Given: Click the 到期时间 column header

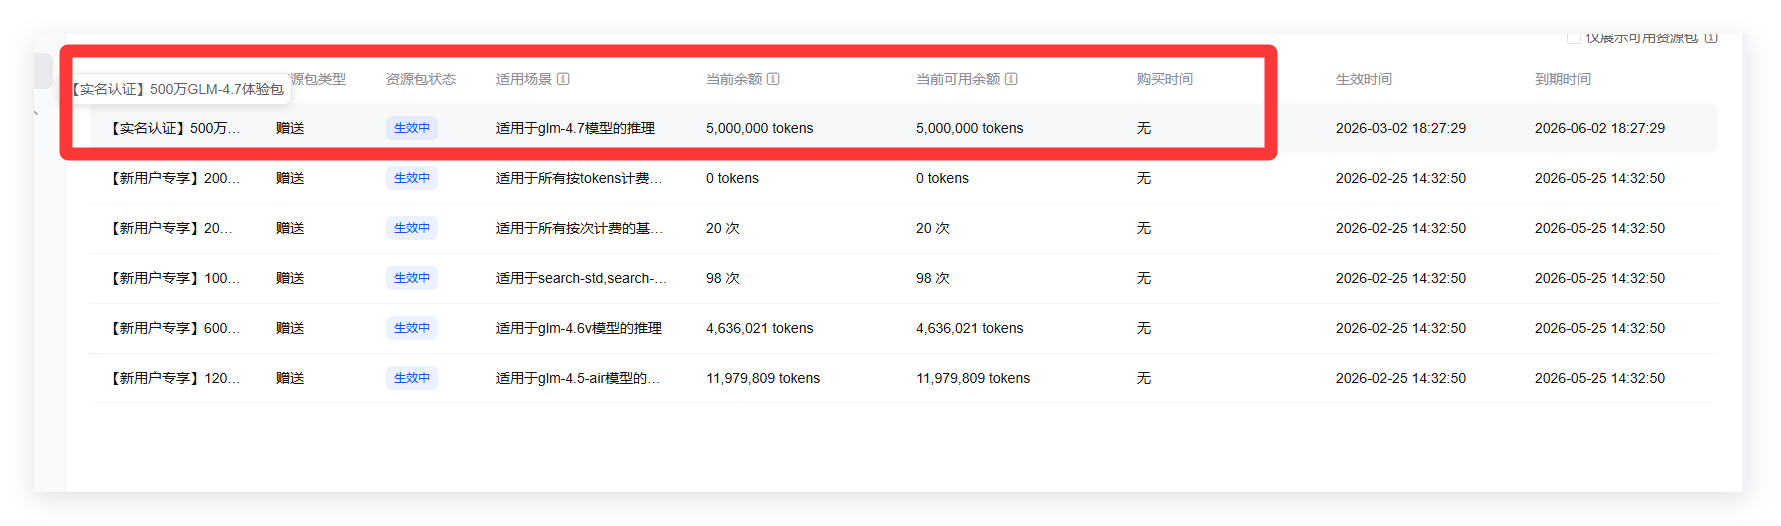Looking at the screenshot, I should [1562, 79].
